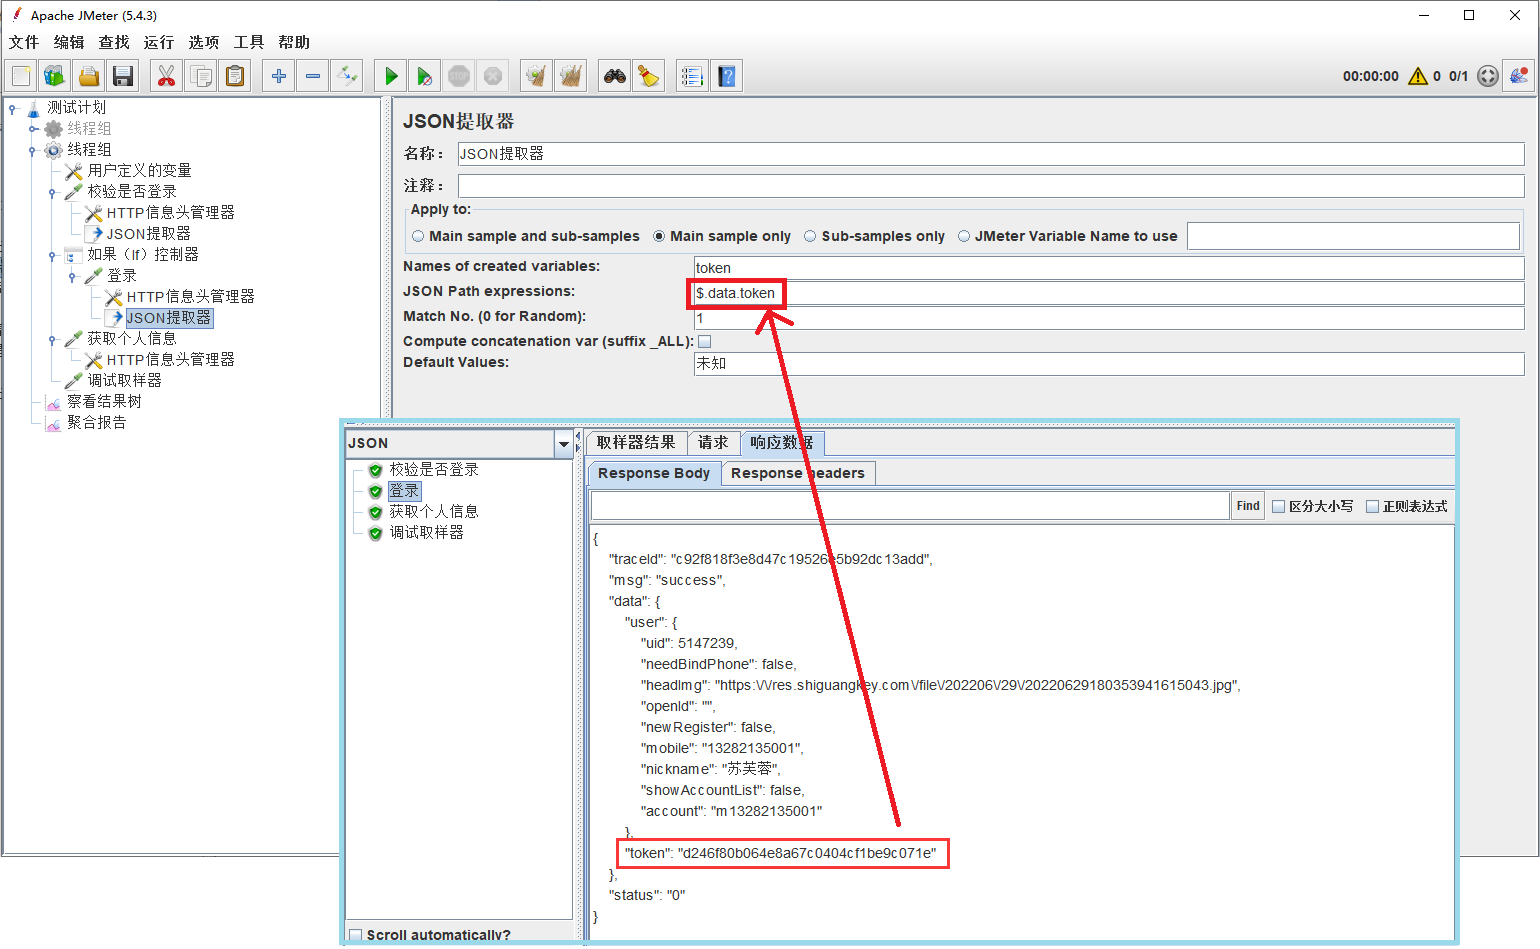
Task: Click the Find button
Action: click(x=1247, y=506)
